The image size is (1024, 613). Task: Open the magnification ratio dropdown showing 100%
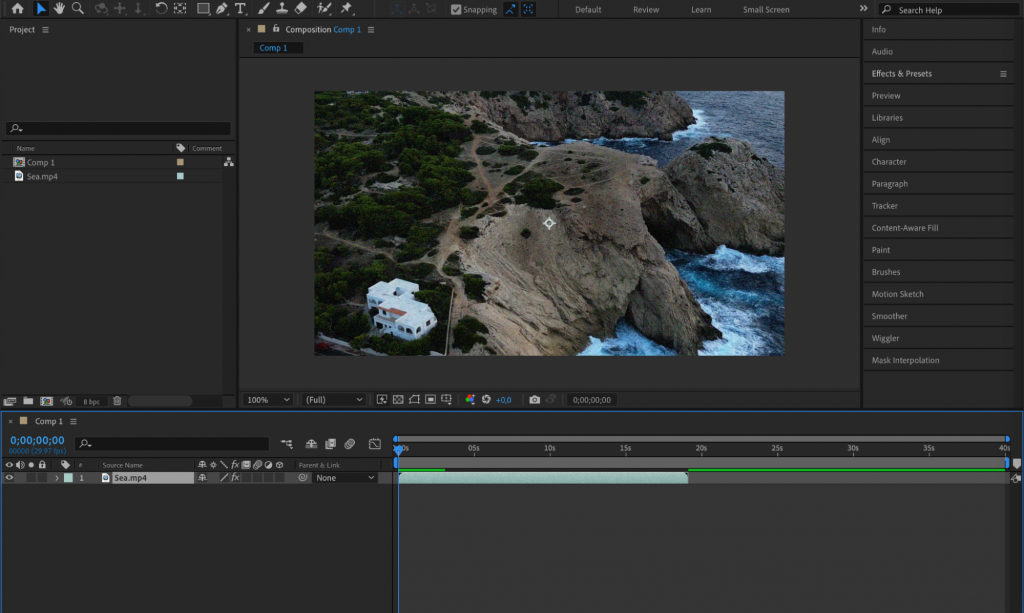tap(266, 400)
